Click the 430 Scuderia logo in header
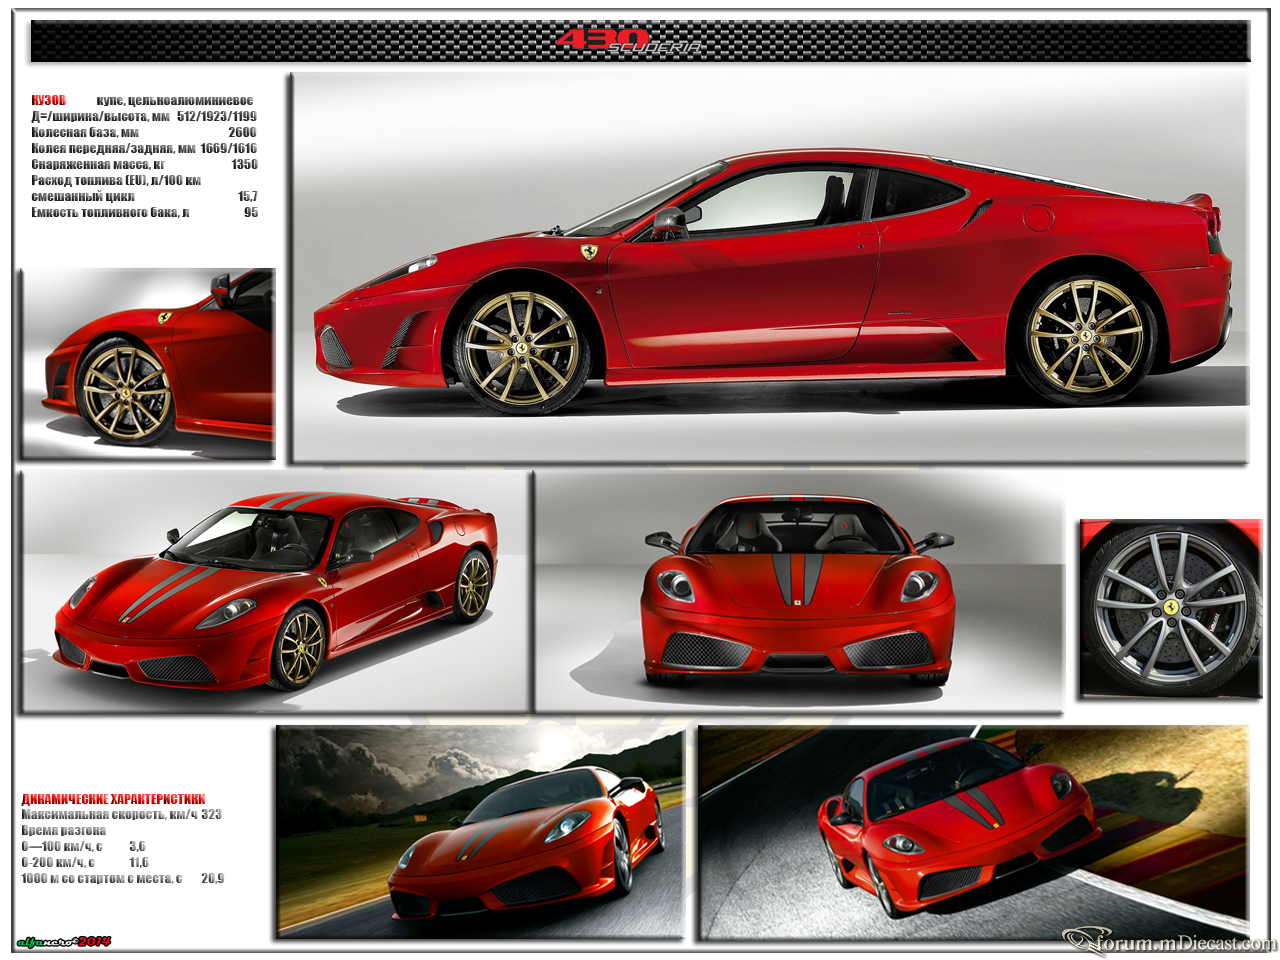The height and width of the screenshot is (960, 1280). coord(628,41)
